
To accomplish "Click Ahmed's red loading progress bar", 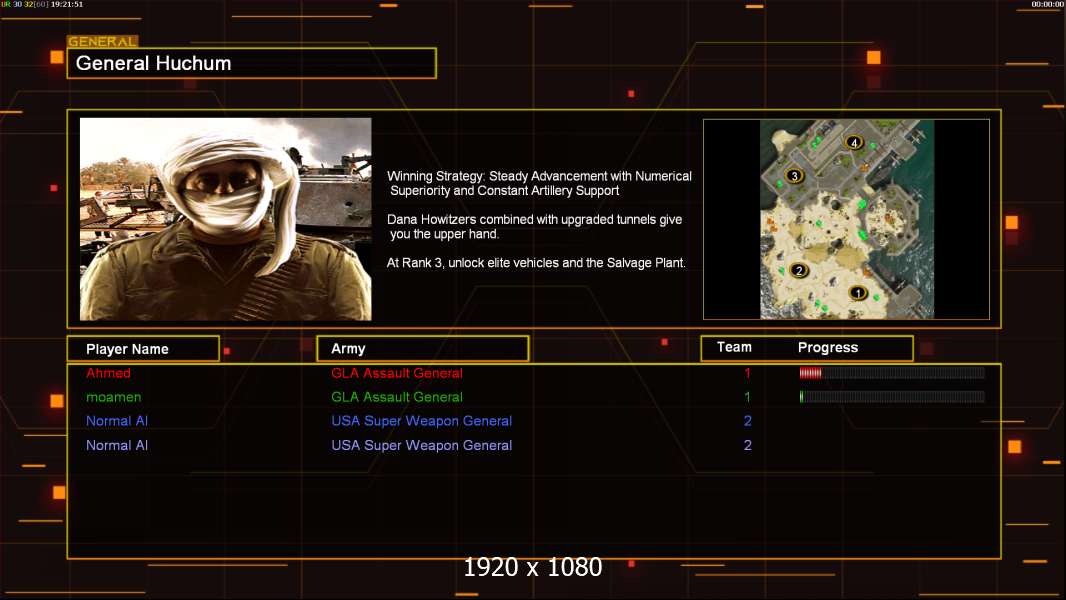I will pos(892,372).
